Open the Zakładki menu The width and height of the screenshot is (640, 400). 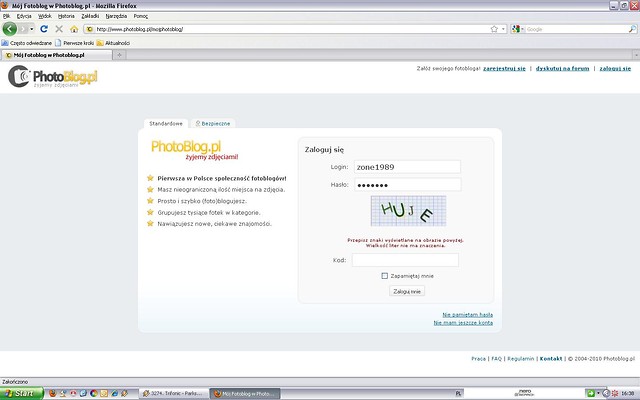point(90,16)
